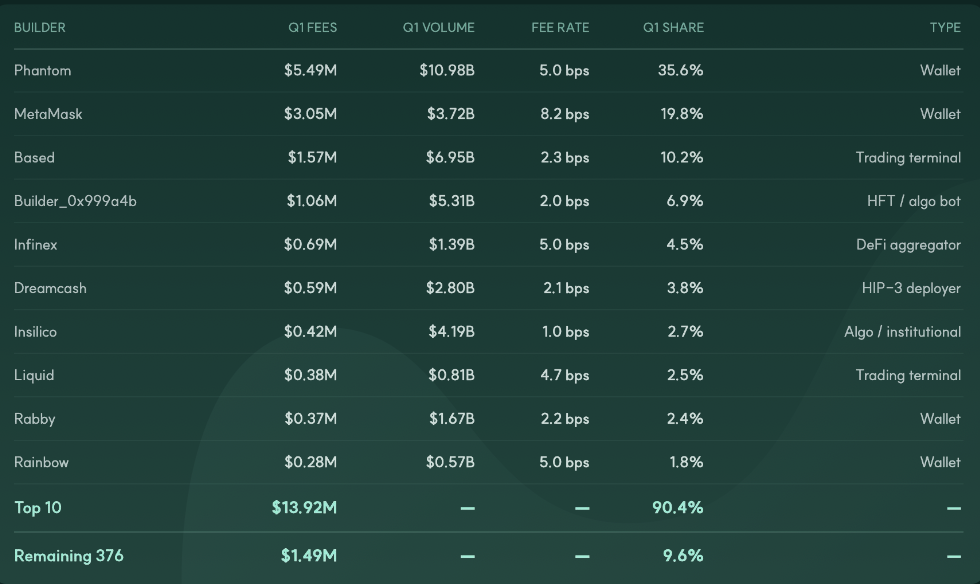The height and width of the screenshot is (584, 980).
Task: Click the Q1 FEES column header
Action: click(312, 28)
